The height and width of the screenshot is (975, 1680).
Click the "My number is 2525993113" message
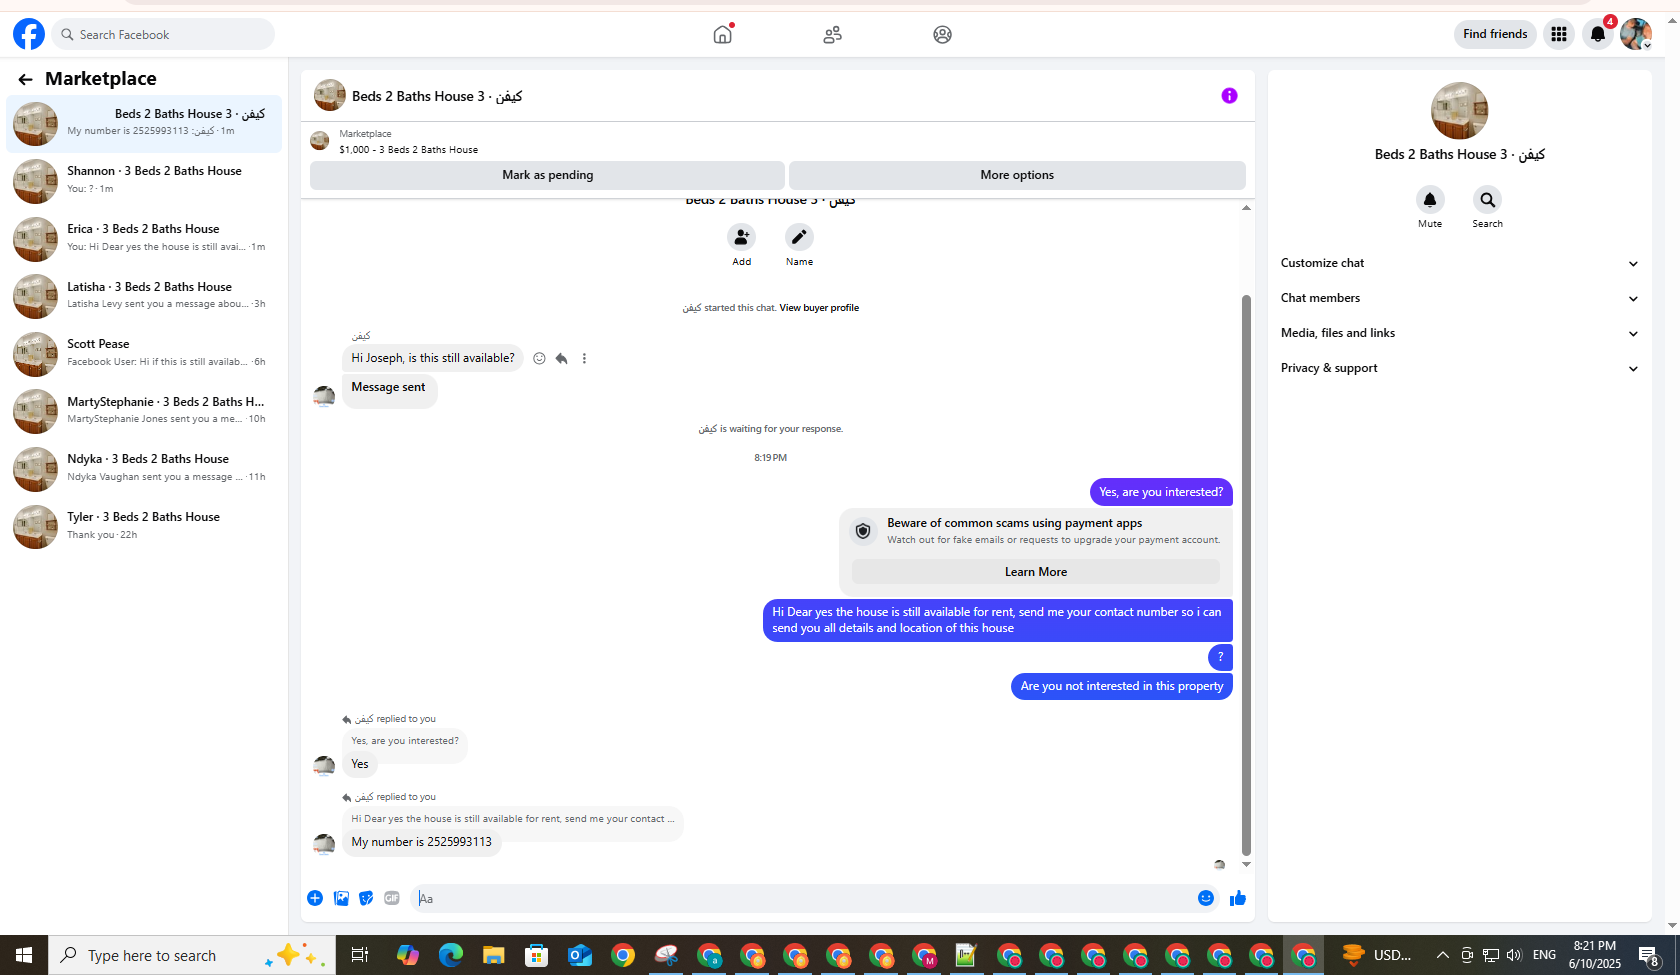(x=421, y=842)
